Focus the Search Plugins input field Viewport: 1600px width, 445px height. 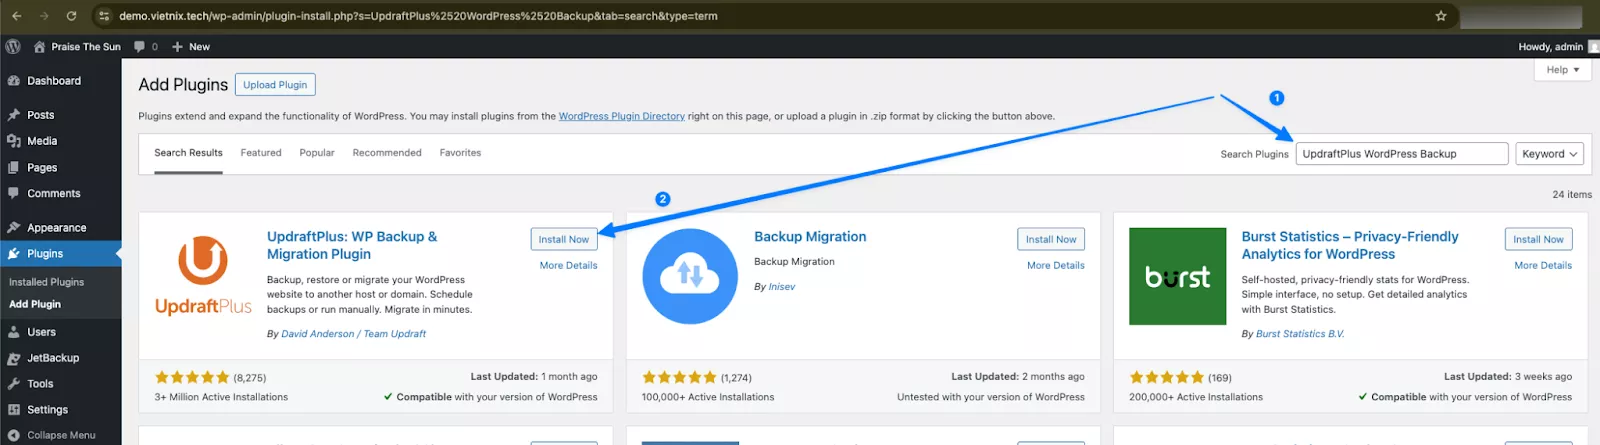[x=1402, y=154]
